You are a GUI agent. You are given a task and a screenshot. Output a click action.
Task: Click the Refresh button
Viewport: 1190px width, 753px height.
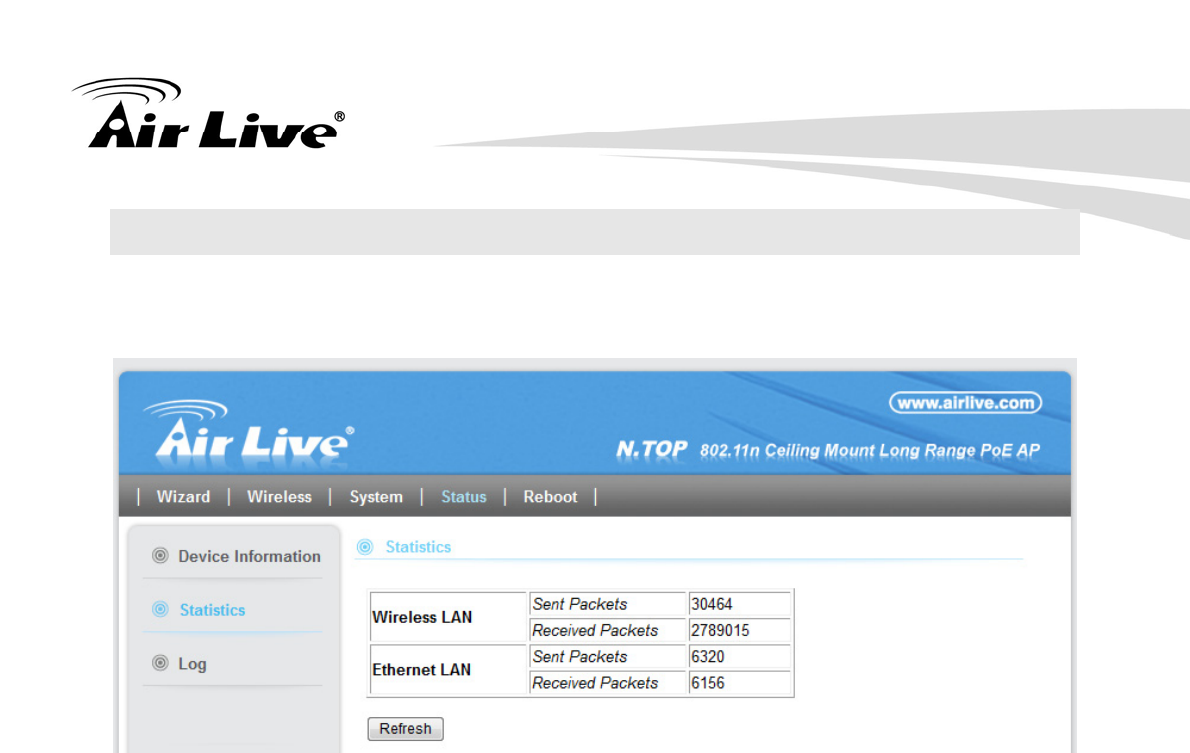click(x=405, y=729)
